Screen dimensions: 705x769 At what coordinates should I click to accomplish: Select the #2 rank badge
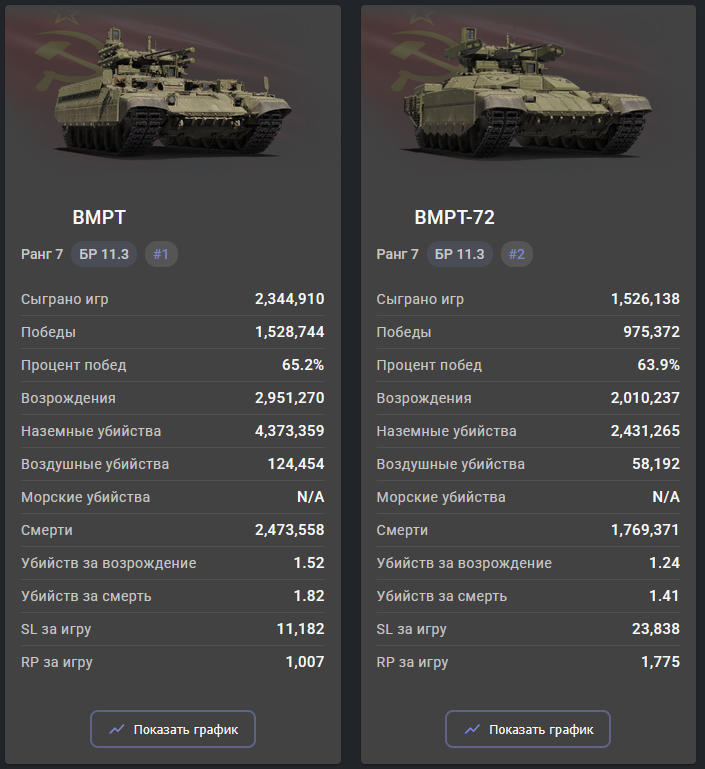[x=516, y=254]
